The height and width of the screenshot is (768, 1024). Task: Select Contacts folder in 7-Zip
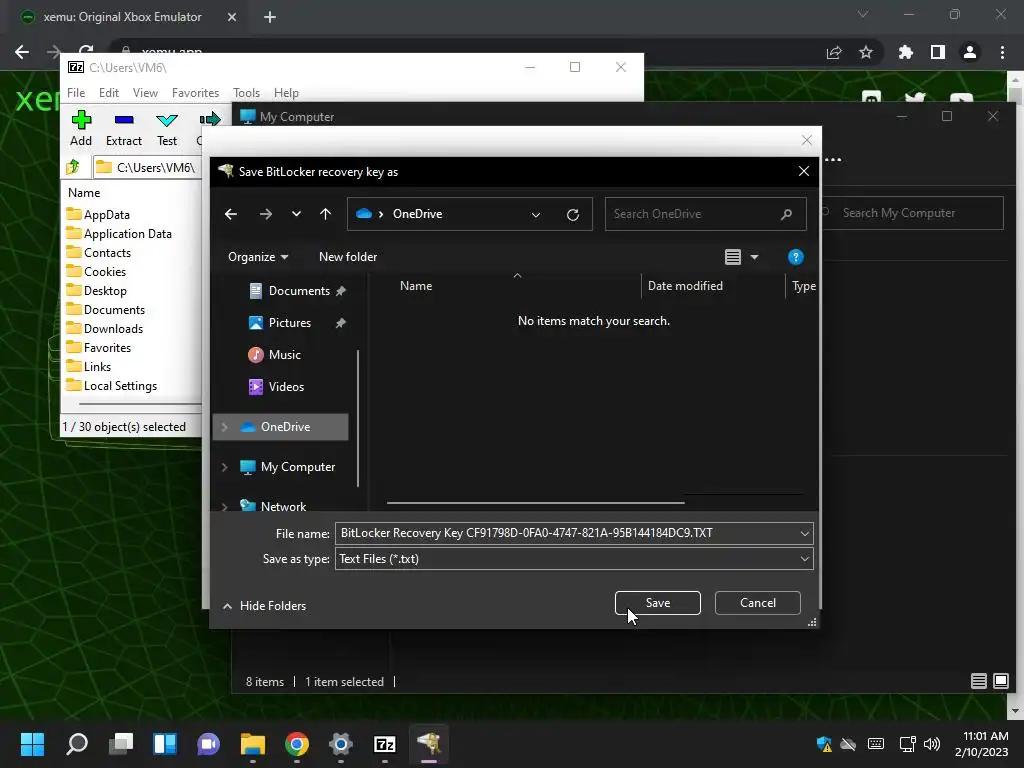(99, 253)
